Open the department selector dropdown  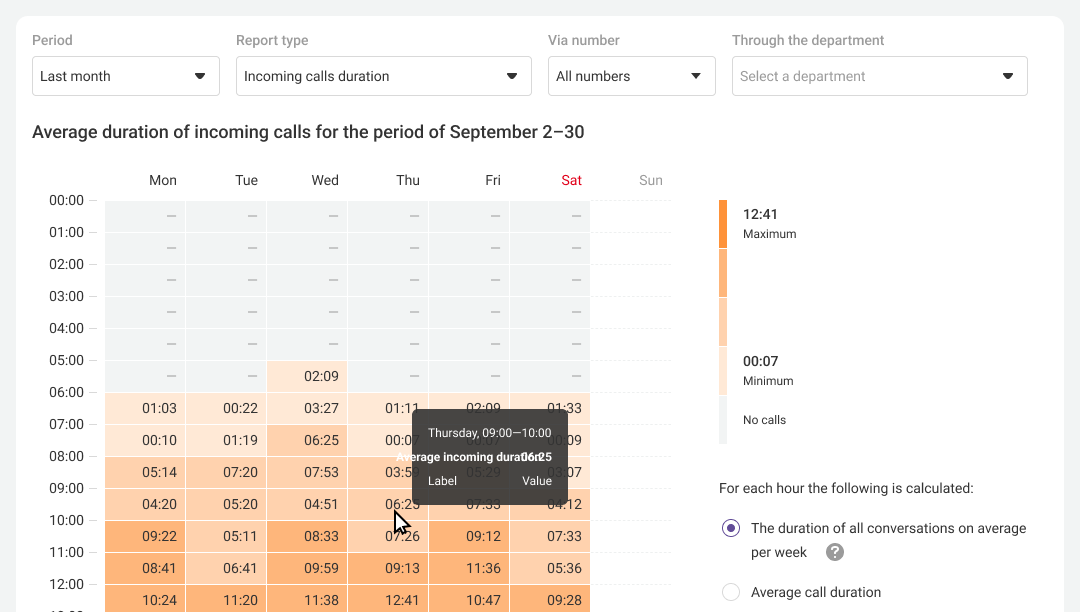(x=880, y=76)
